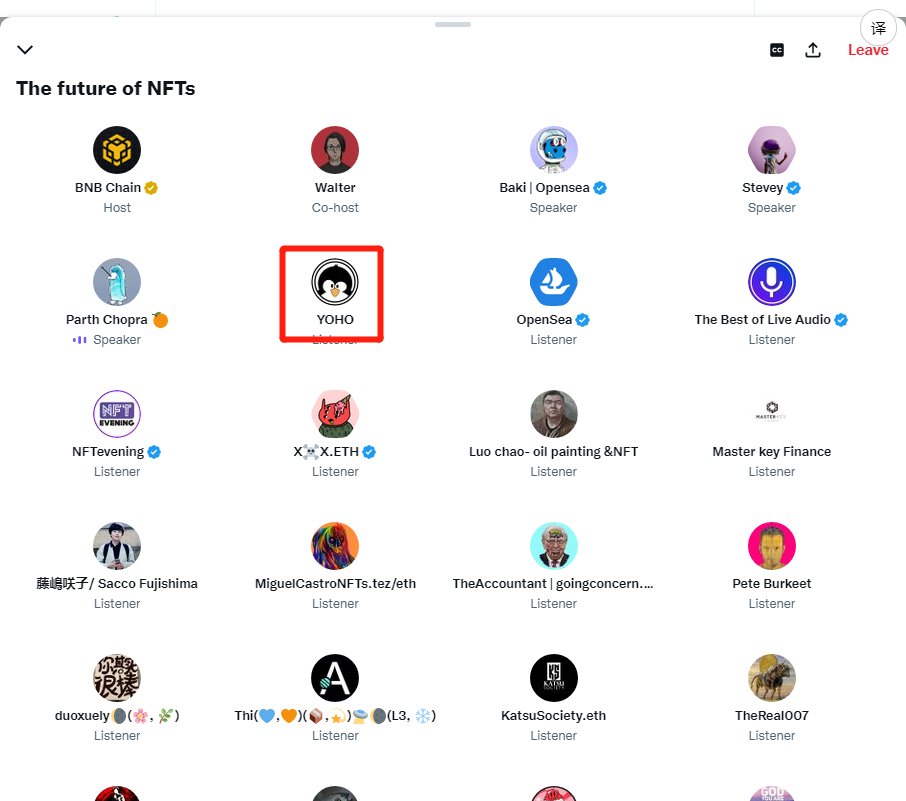Click The Best of Live Audio name
The image size is (906, 801).
pyautogui.click(x=762, y=320)
